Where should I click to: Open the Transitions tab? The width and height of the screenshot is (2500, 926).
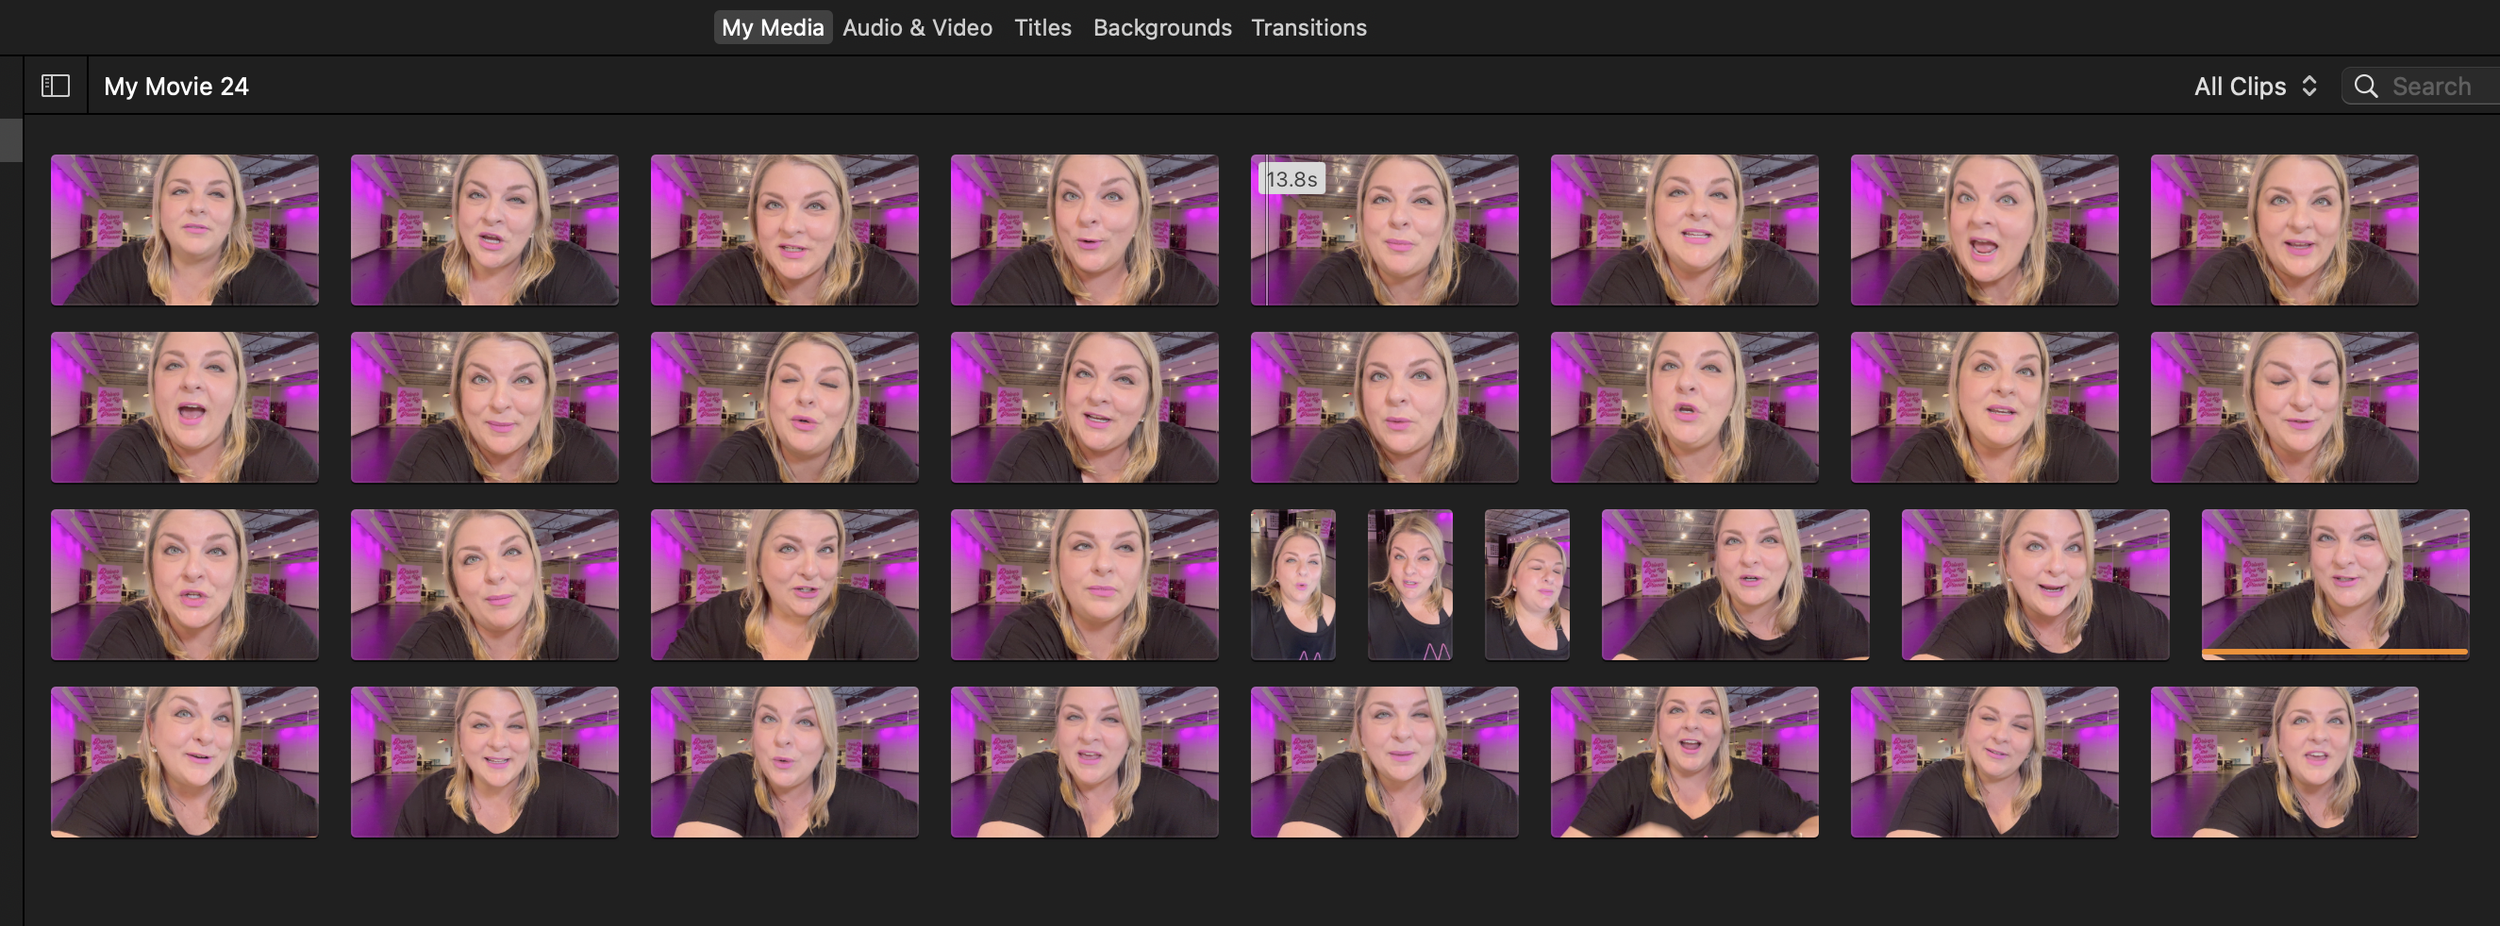click(x=1308, y=28)
